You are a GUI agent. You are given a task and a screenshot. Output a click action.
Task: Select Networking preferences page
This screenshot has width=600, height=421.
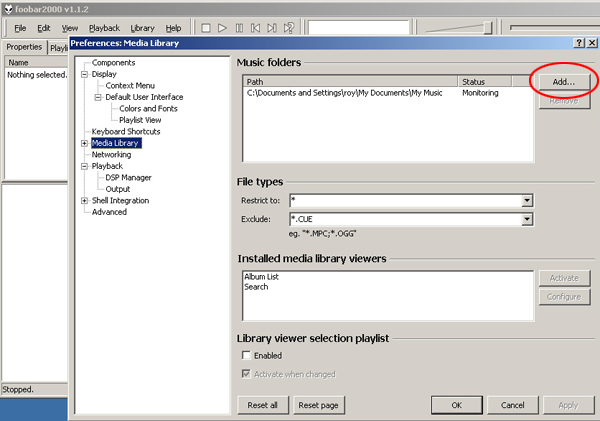click(111, 154)
